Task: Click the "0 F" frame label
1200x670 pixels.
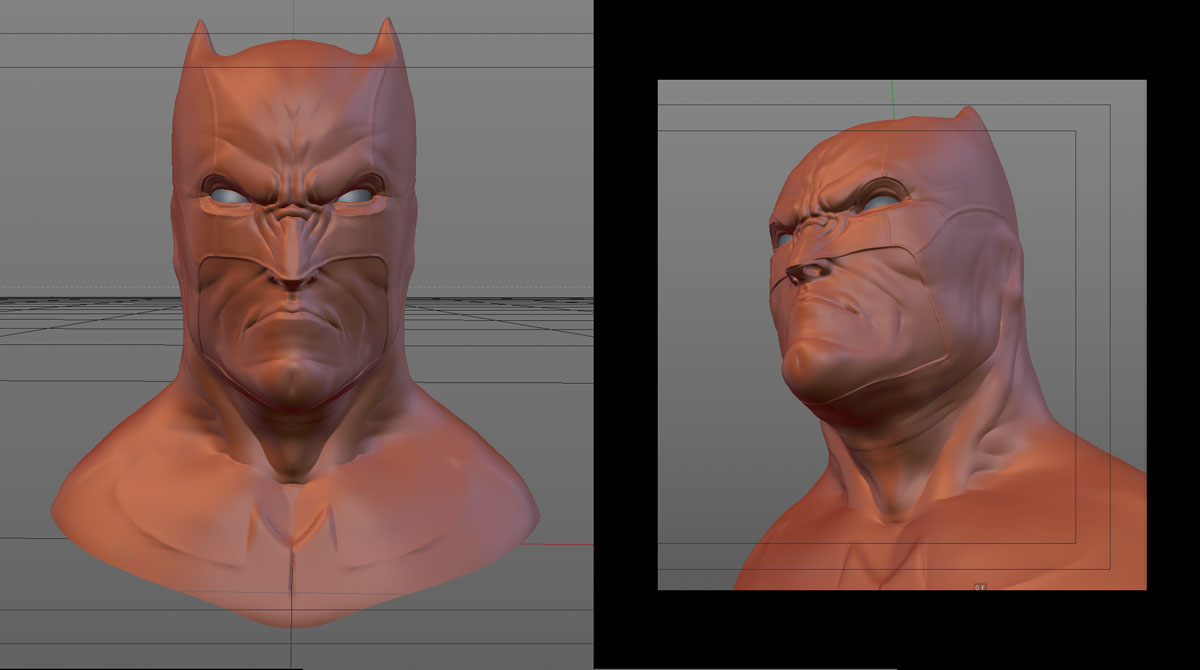Action: (x=980, y=587)
